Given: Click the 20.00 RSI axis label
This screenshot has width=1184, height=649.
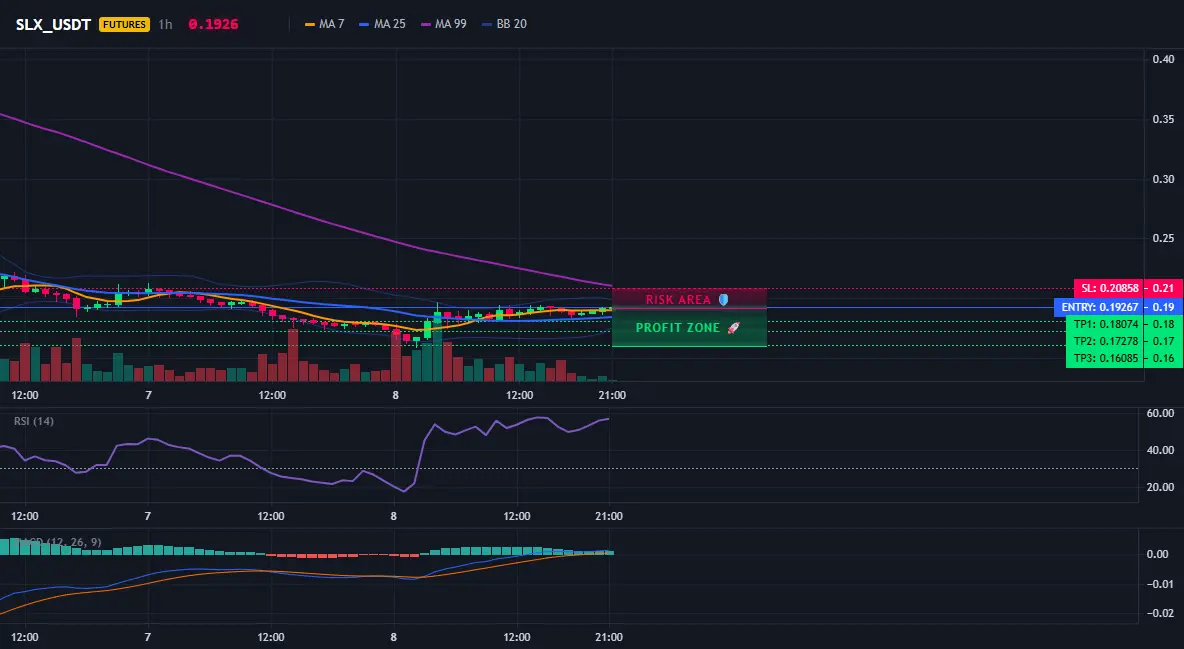Looking at the screenshot, I should pos(1160,487).
